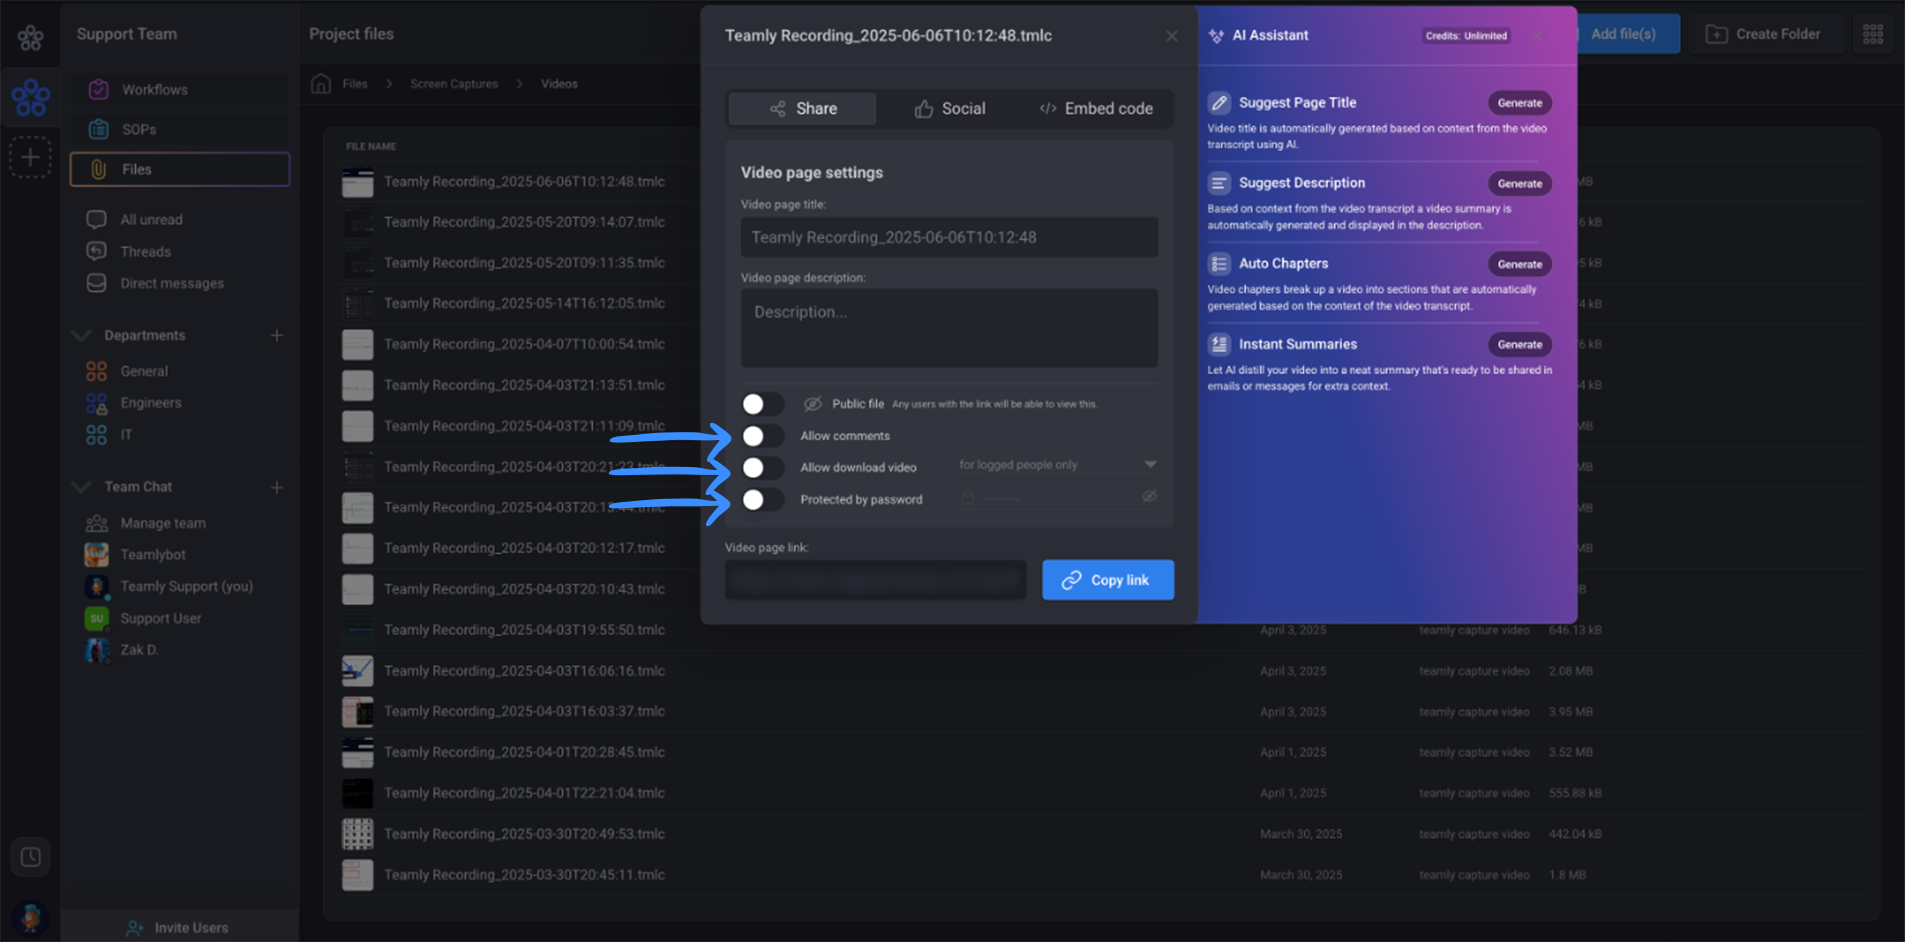The width and height of the screenshot is (1905, 942).
Task: Switch to the Embed code tab
Action: (x=1096, y=109)
